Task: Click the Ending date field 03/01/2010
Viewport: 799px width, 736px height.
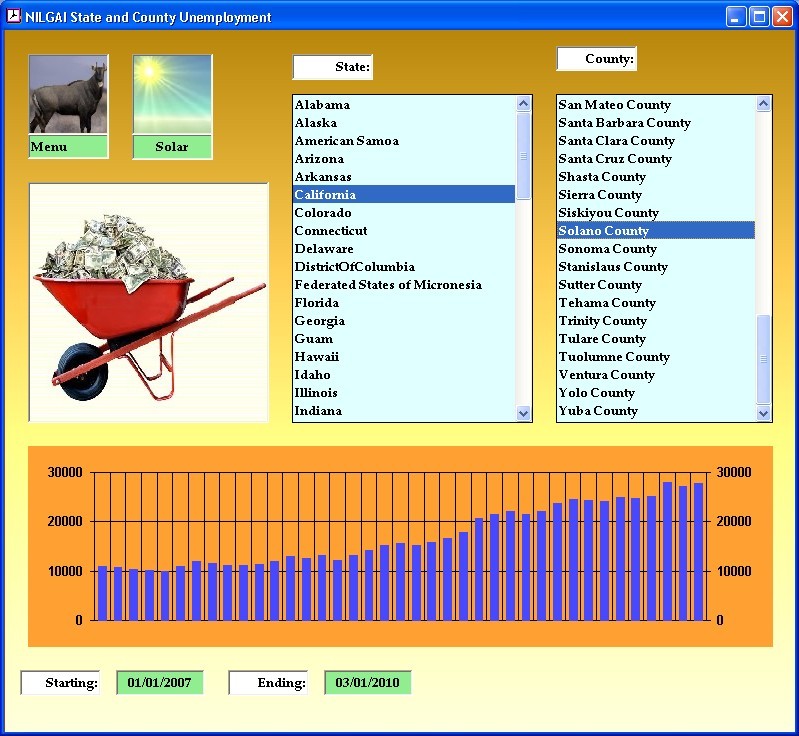Action: point(367,683)
